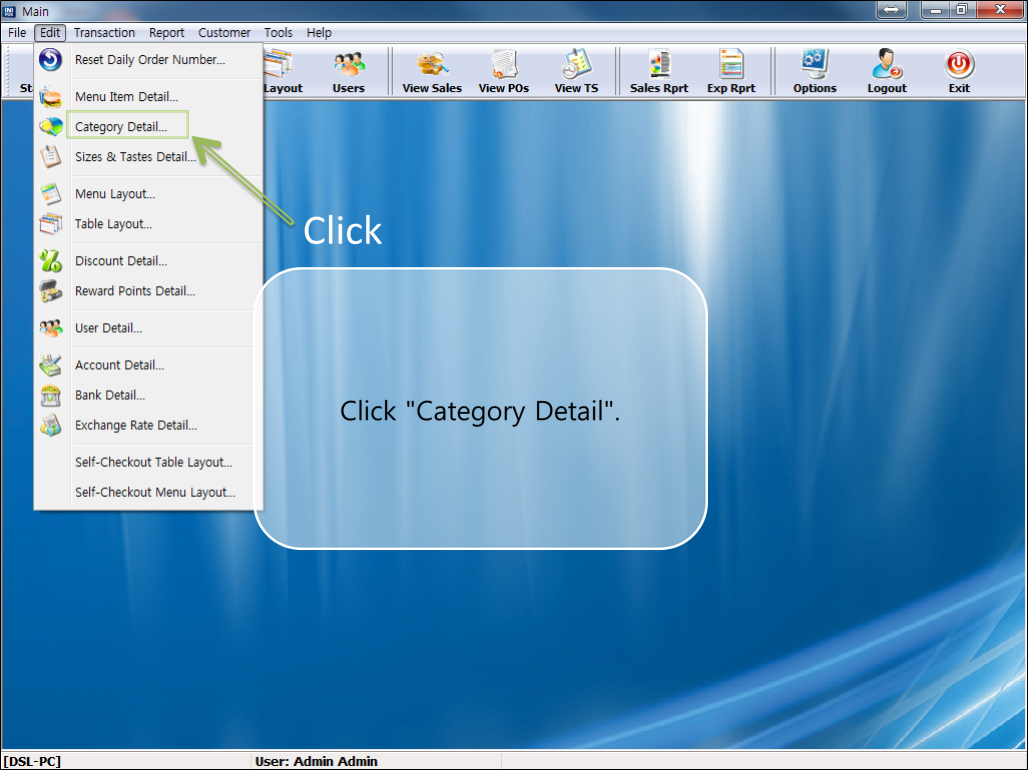Click the Main window app icon
The height and width of the screenshot is (770, 1028).
(x=9, y=11)
